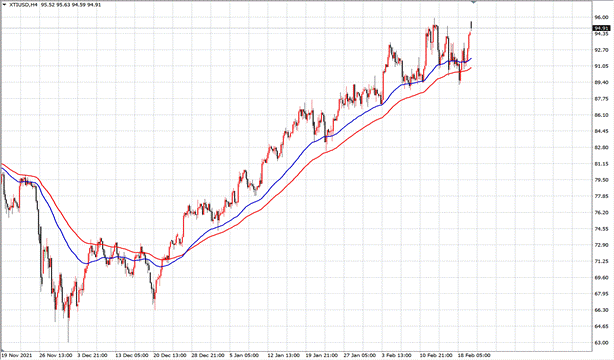Click the 27 Jan 05:00 time label
Viewport: 614px width, 360px height.
pyautogui.click(x=359, y=355)
